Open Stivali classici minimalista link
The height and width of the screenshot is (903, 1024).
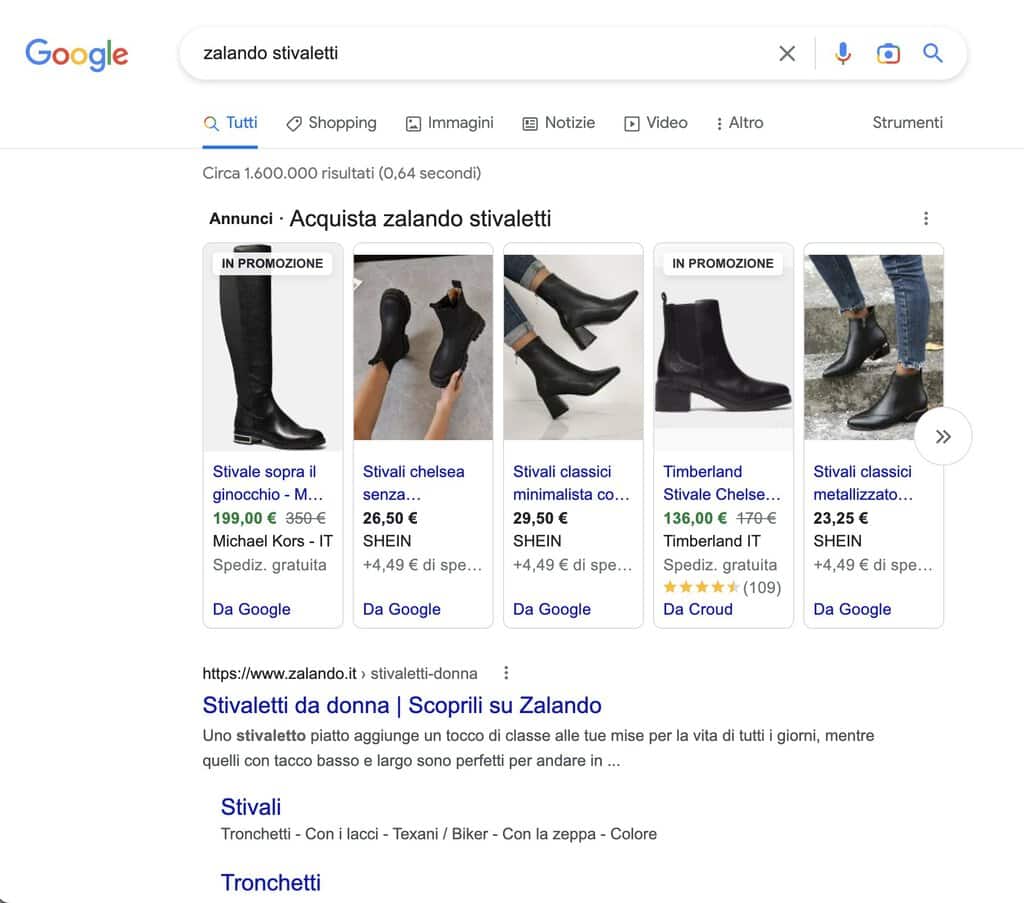point(571,483)
